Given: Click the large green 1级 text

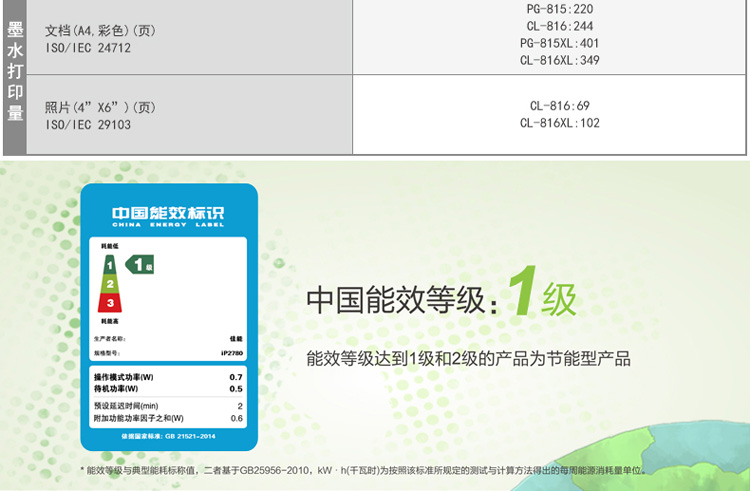Looking at the screenshot, I should (x=543, y=292).
